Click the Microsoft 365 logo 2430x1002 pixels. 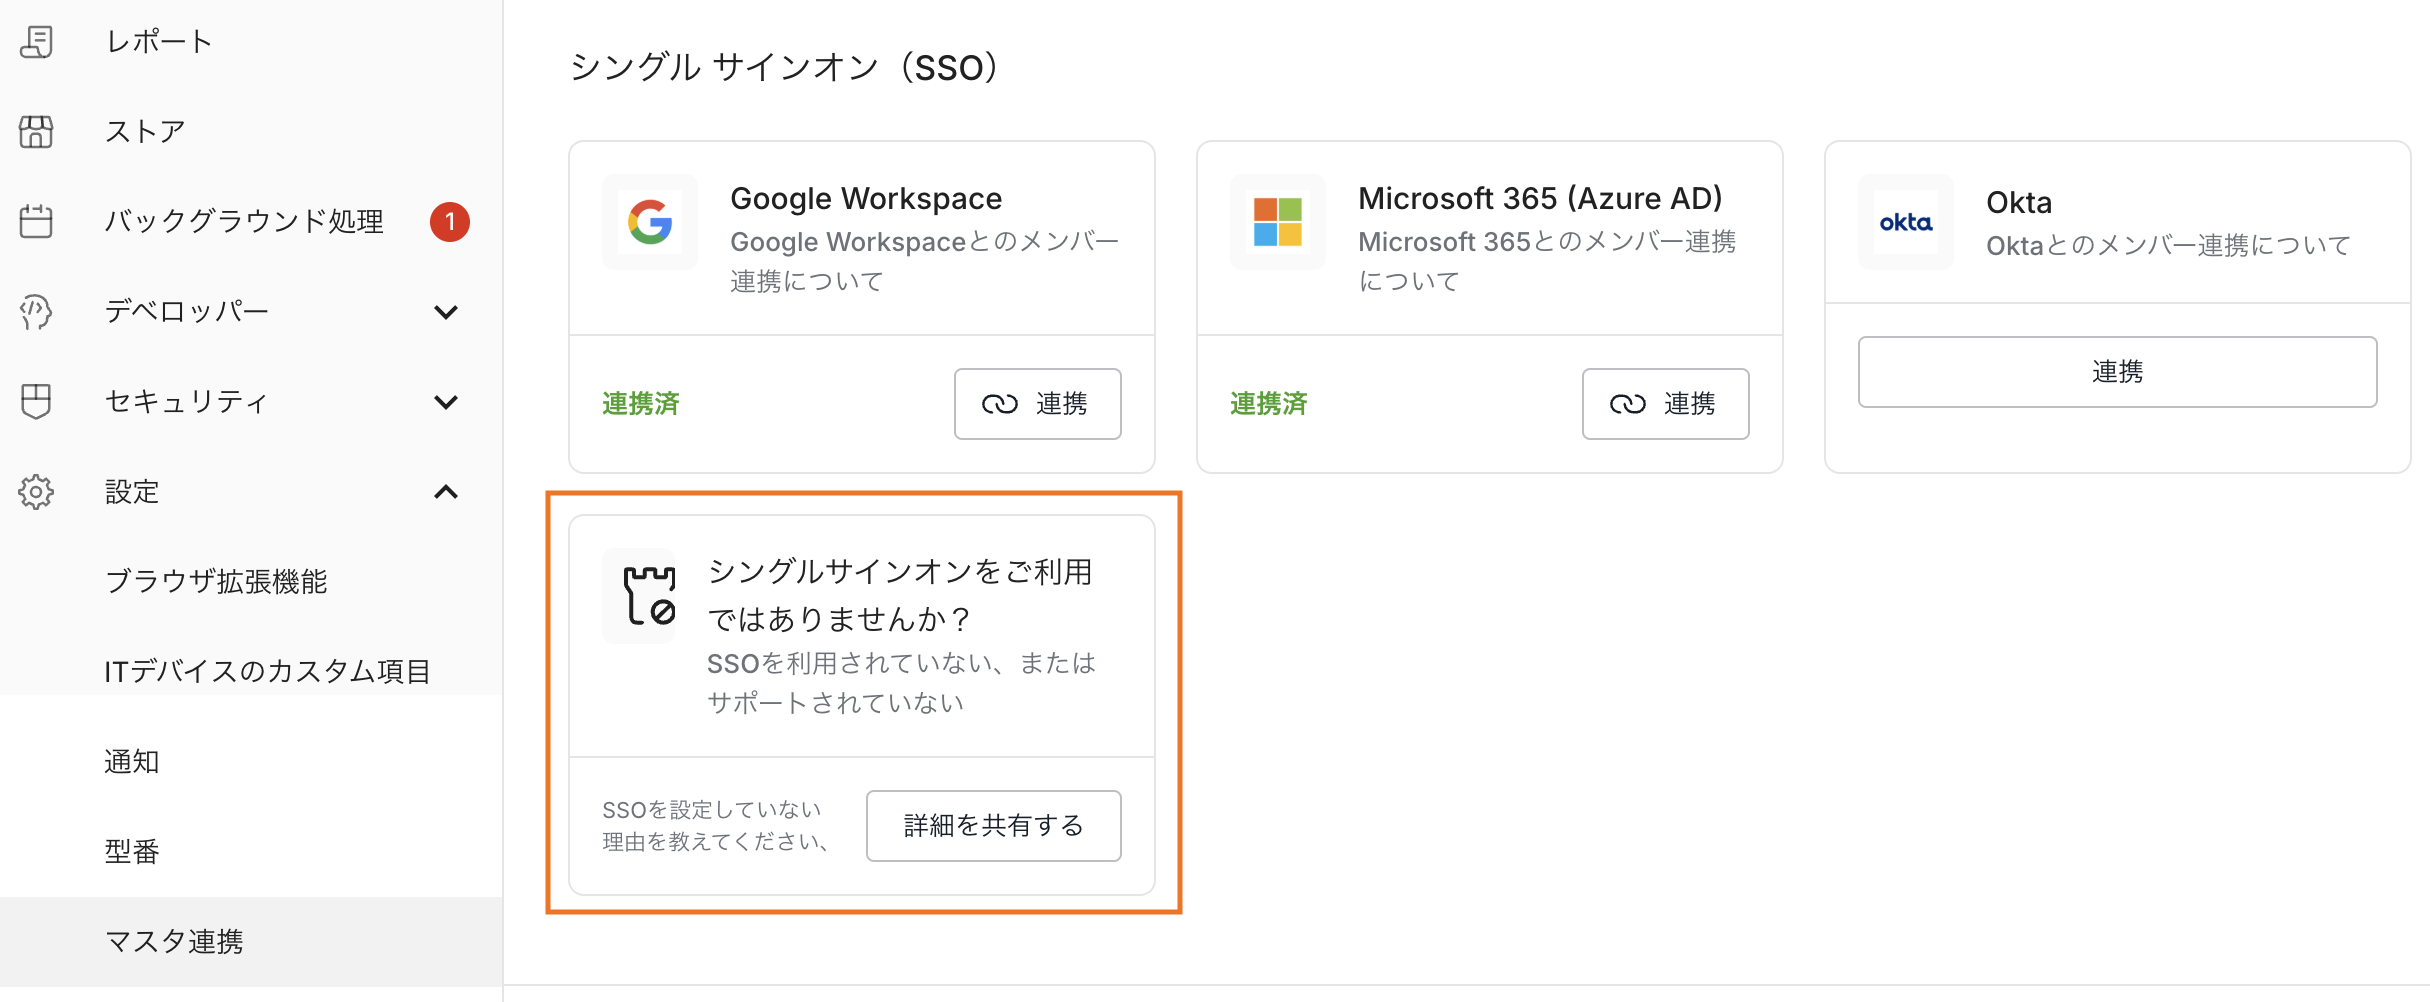click(x=1278, y=222)
